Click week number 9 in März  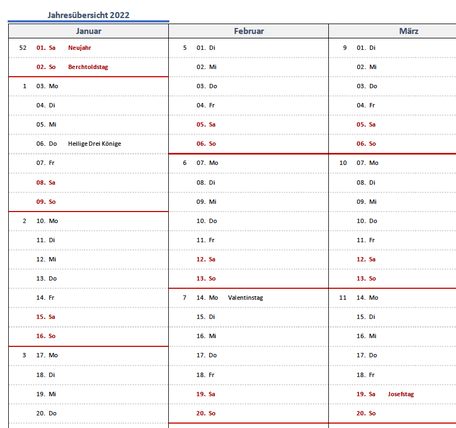pos(345,48)
